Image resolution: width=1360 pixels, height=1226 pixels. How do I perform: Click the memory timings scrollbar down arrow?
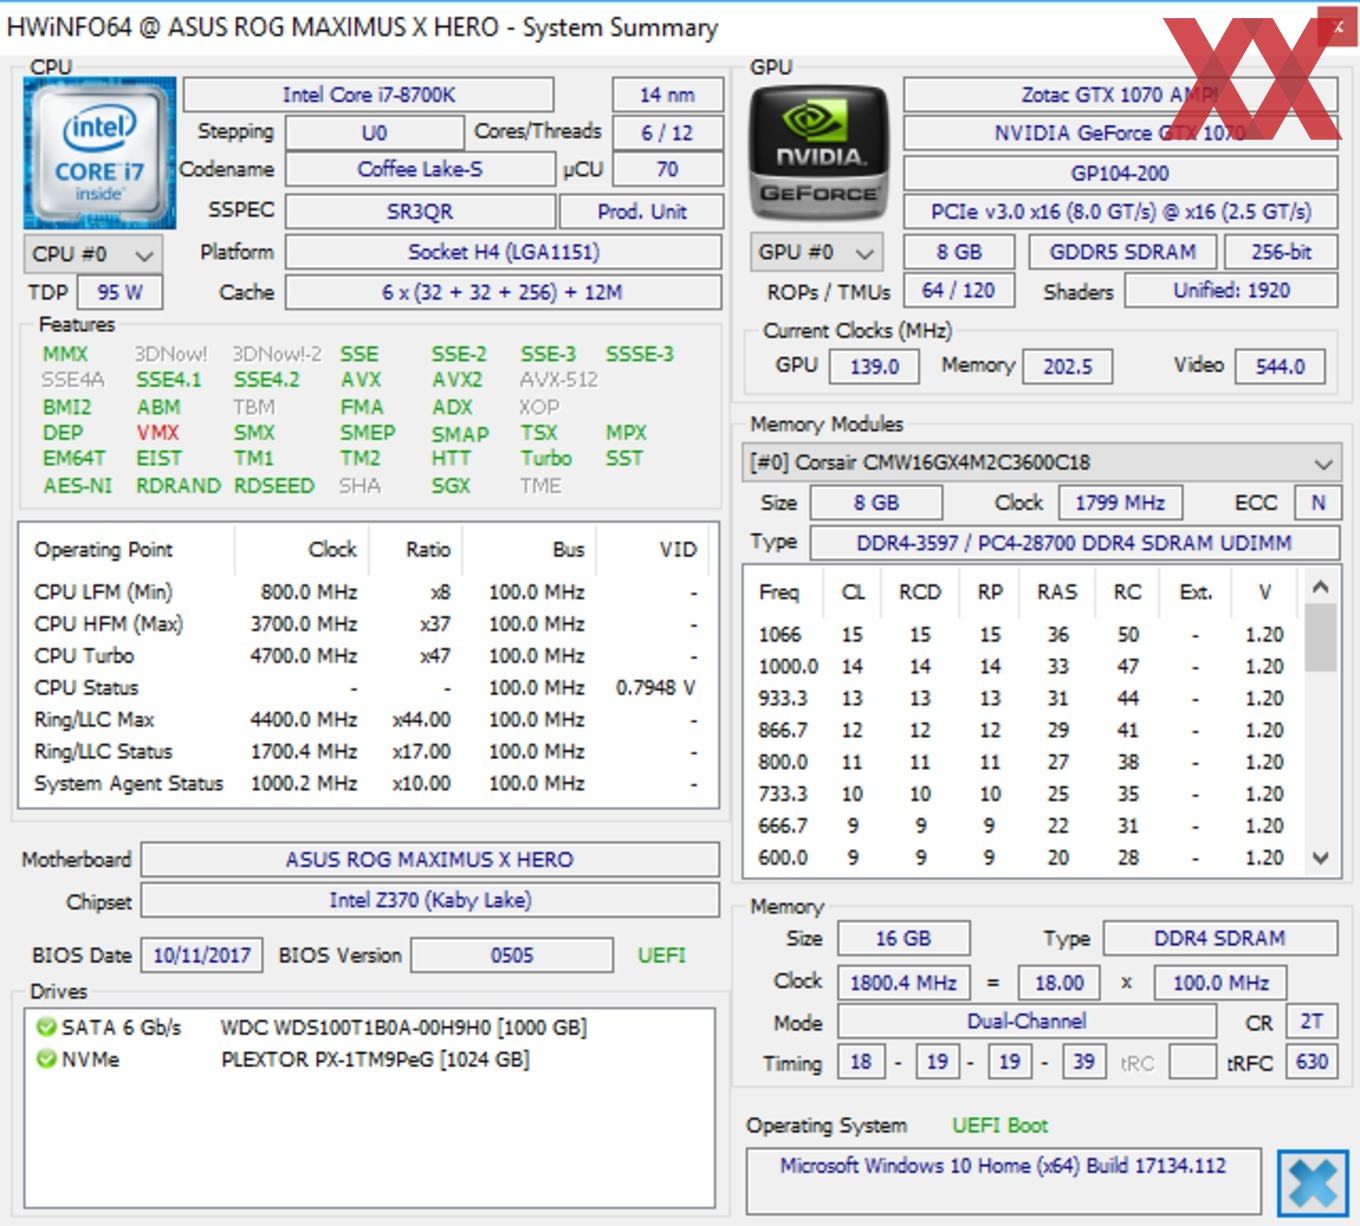tap(1320, 858)
